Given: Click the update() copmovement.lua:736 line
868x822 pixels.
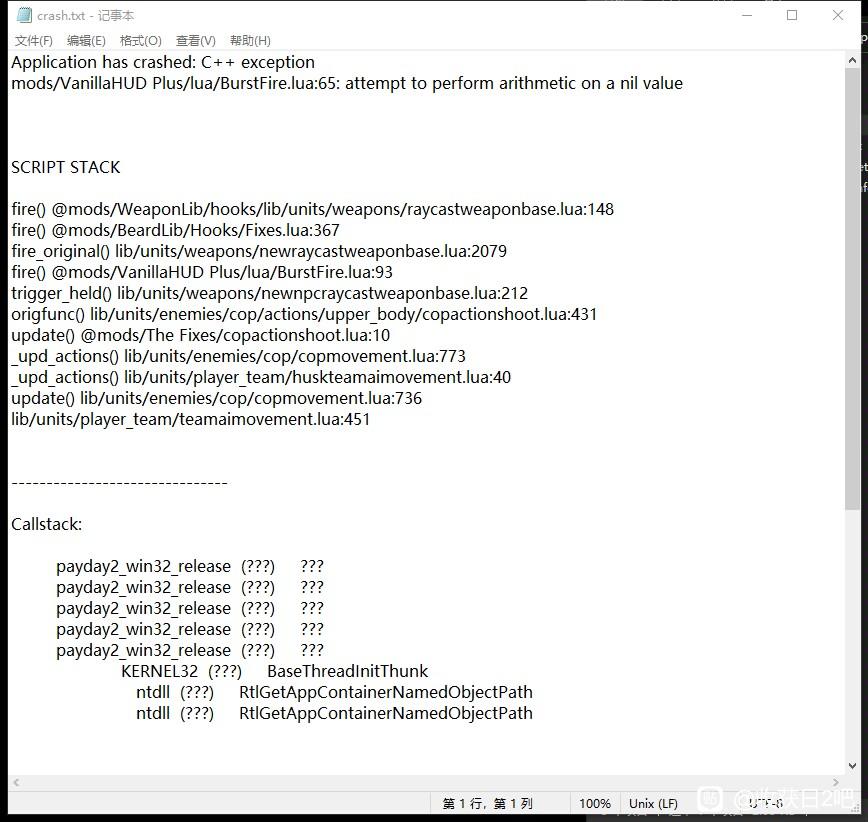Looking at the screenshot, I should coord(216,399).
